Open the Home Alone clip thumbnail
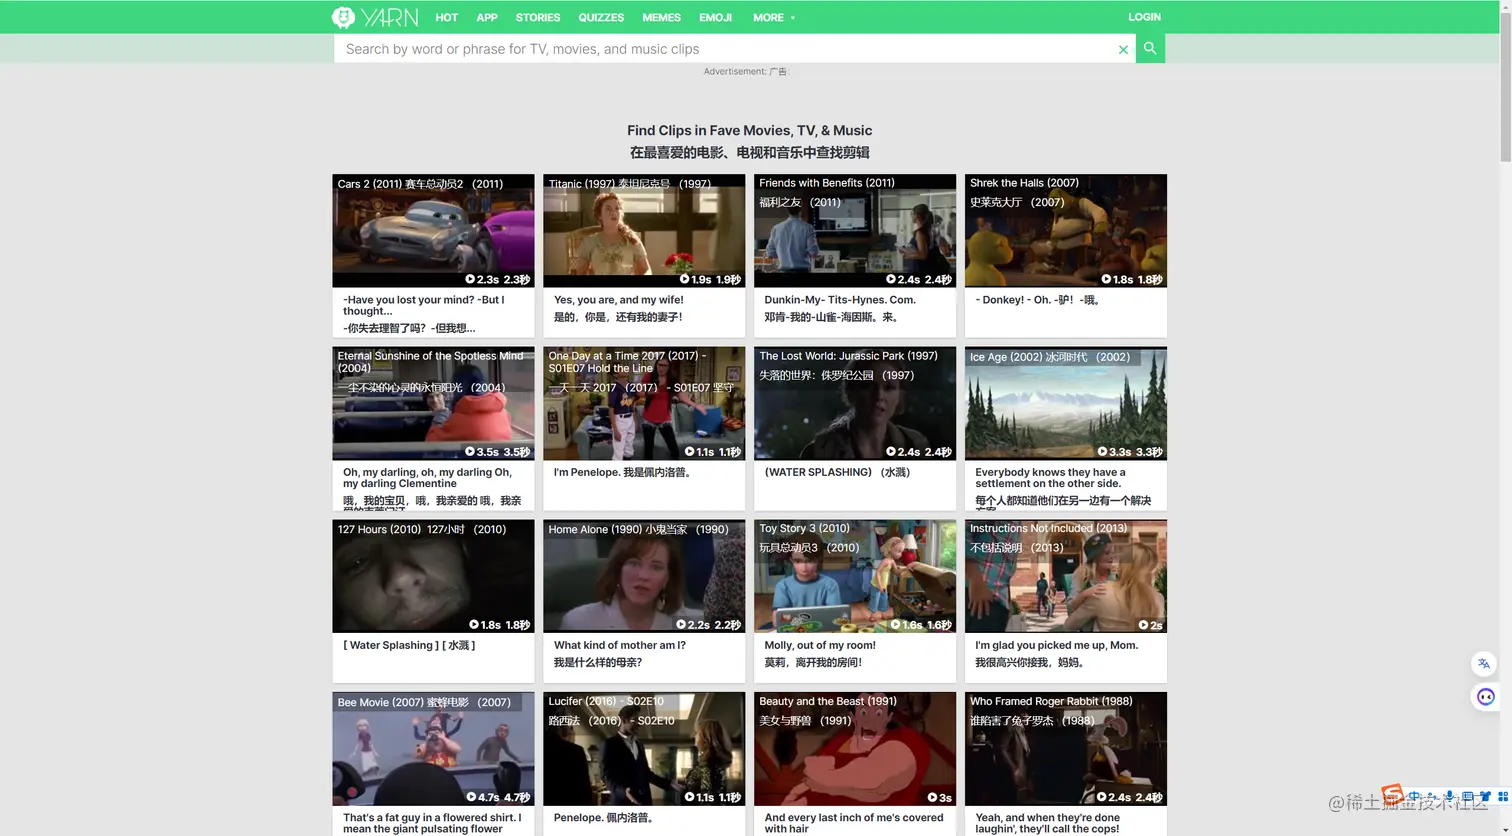Screen dimensions: 1512x836 click(644, 577)
